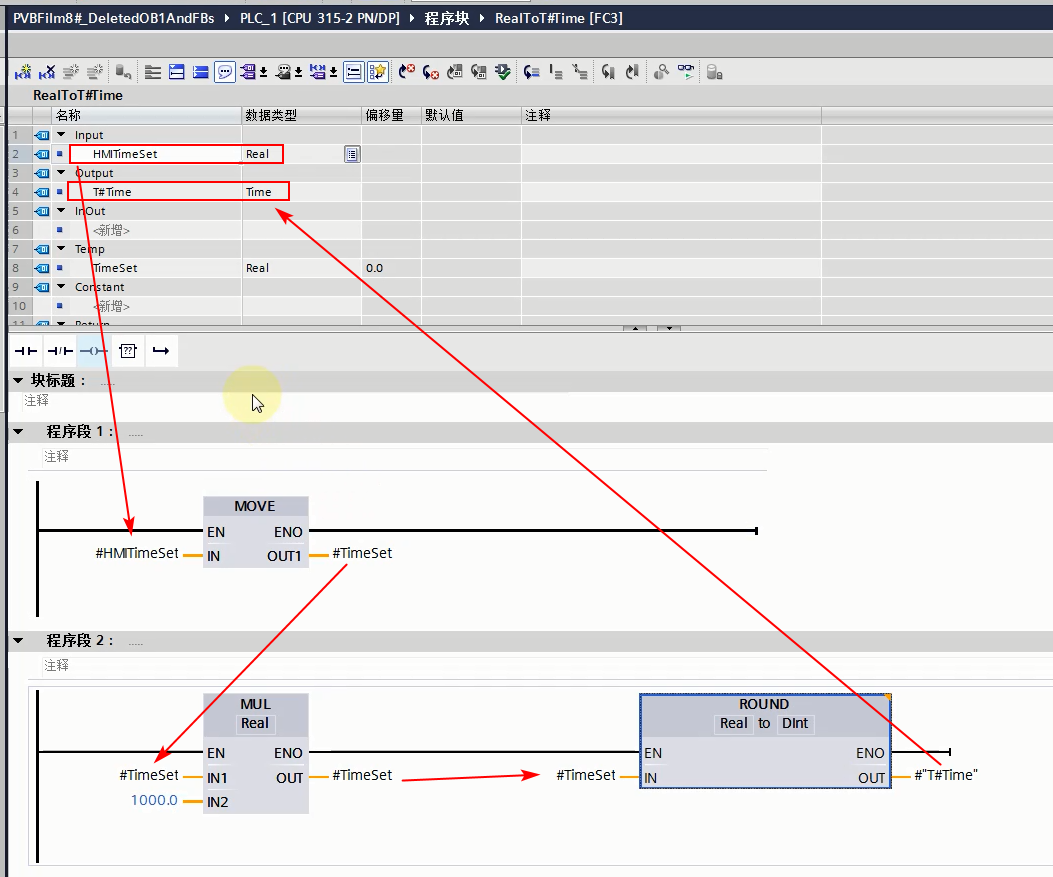Screen dimensions: 1053x877
Task: Insert a normally open contact
Action: (x=26, y=351)
